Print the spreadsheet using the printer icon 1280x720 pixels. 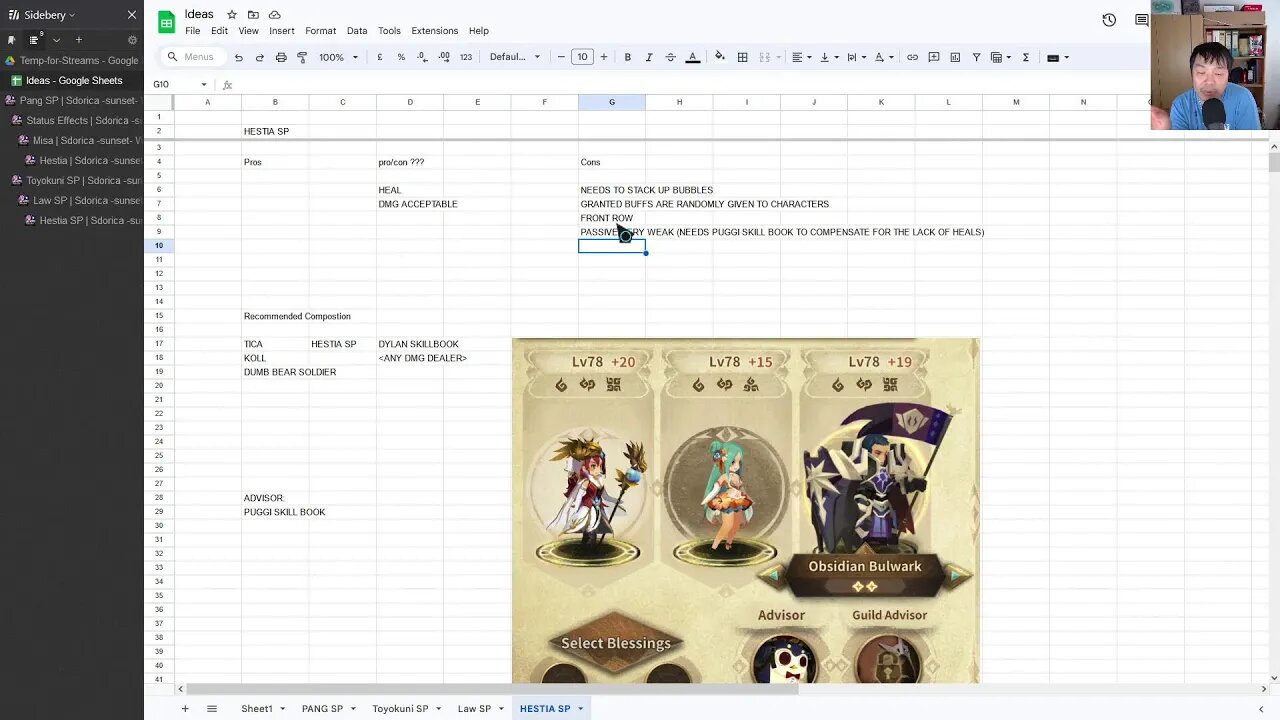[x=281, y=57]
